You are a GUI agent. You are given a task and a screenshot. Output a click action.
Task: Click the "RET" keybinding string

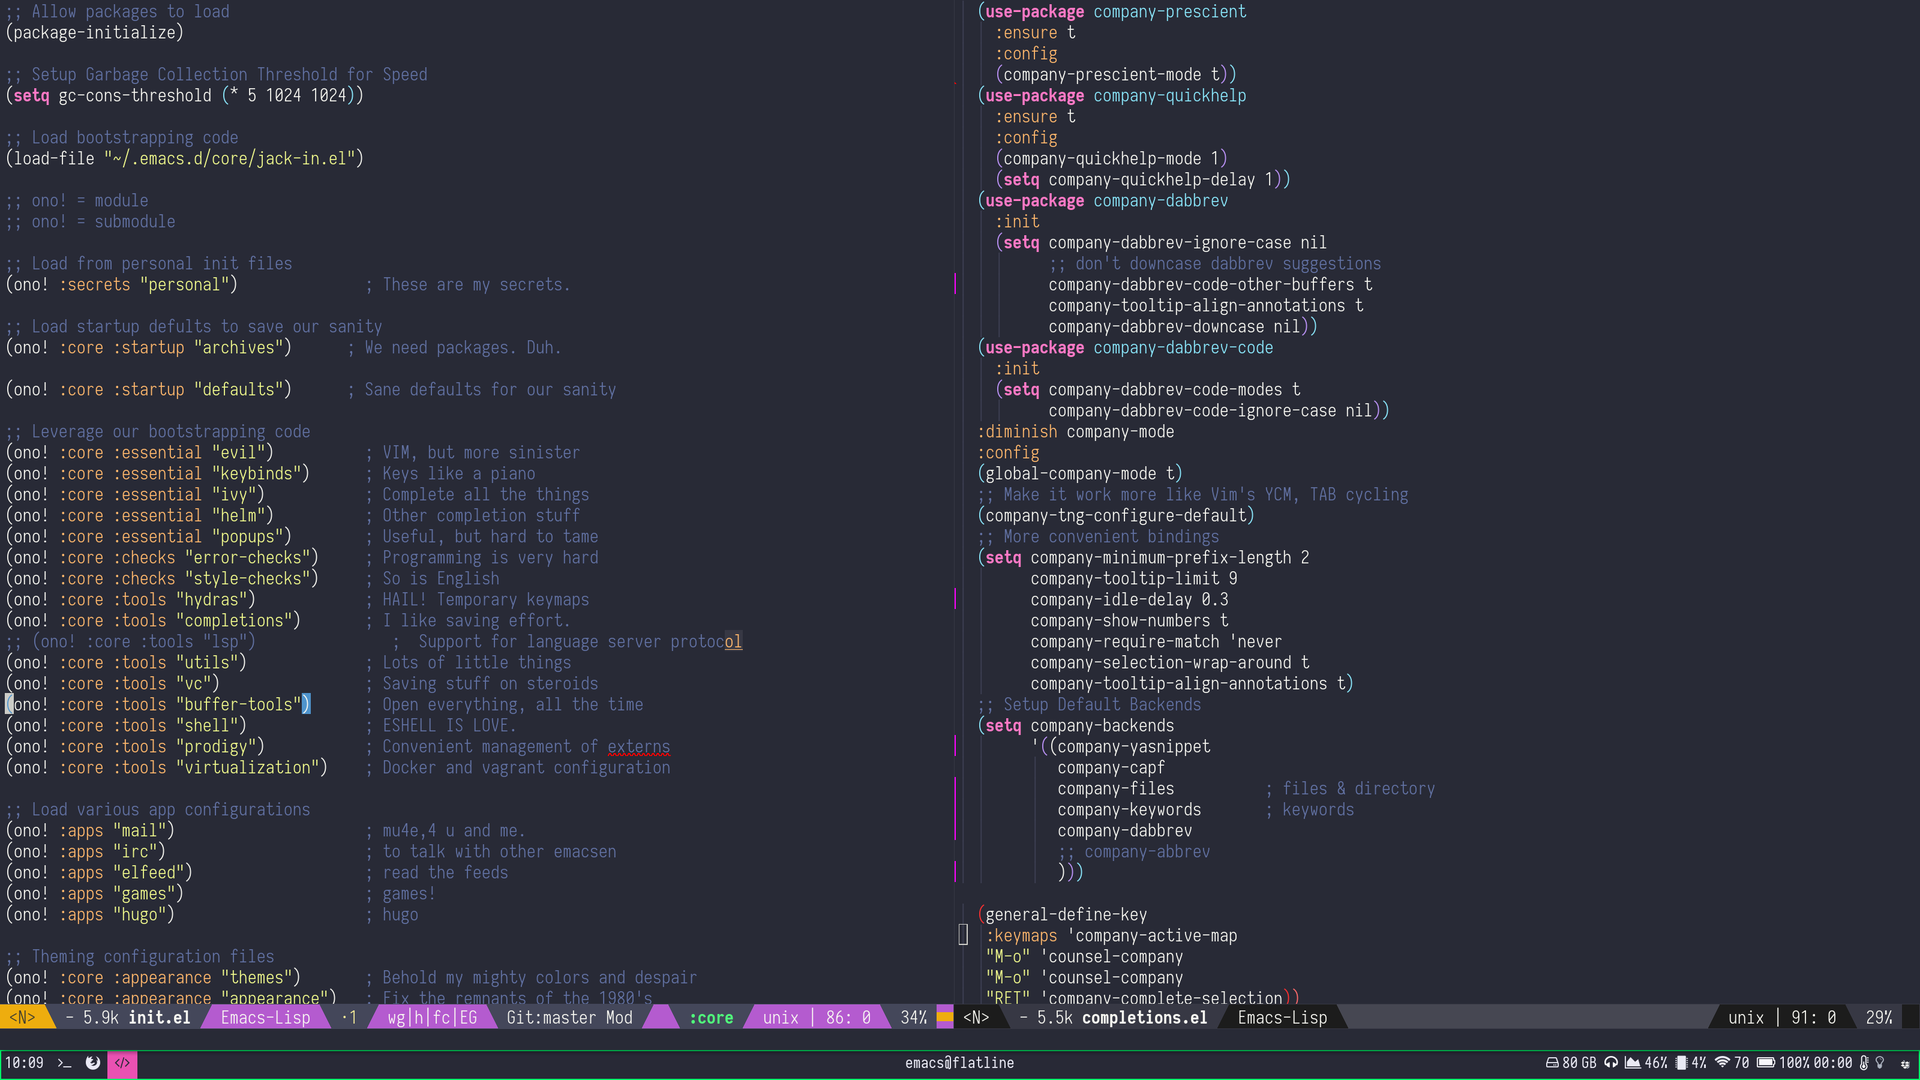coord(1008,997)
